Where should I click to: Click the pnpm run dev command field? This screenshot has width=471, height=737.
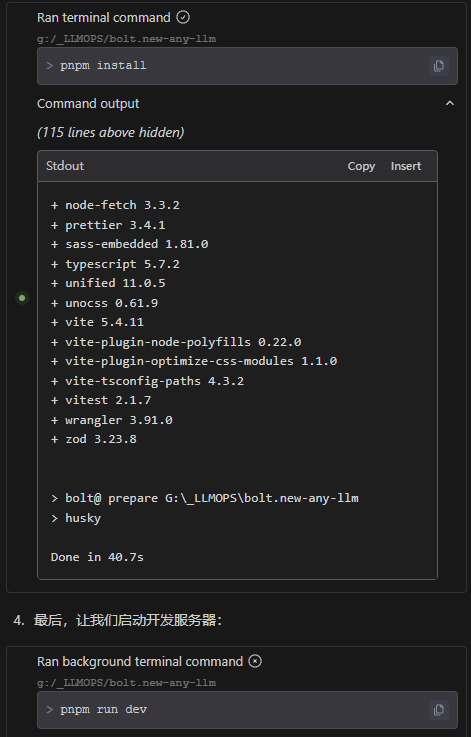[x=247, y=710]
